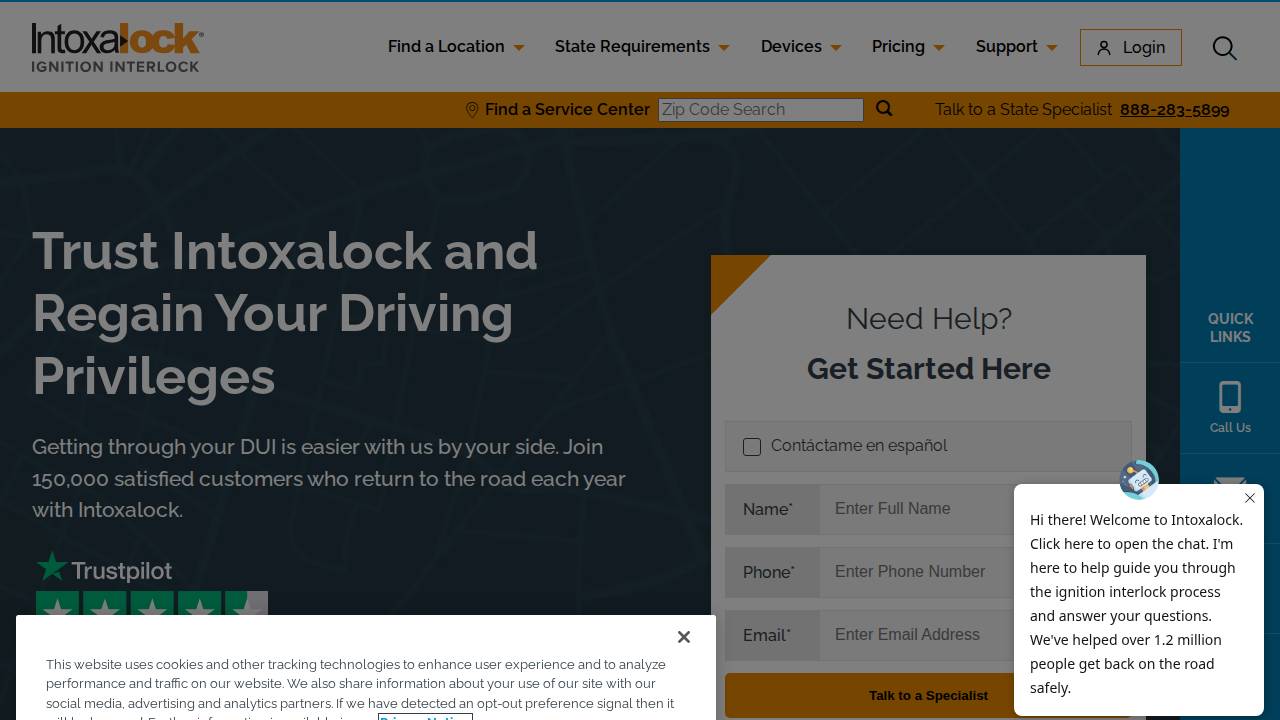
Task: Click the Zip Code Search input field
Action: coord(760,109)
